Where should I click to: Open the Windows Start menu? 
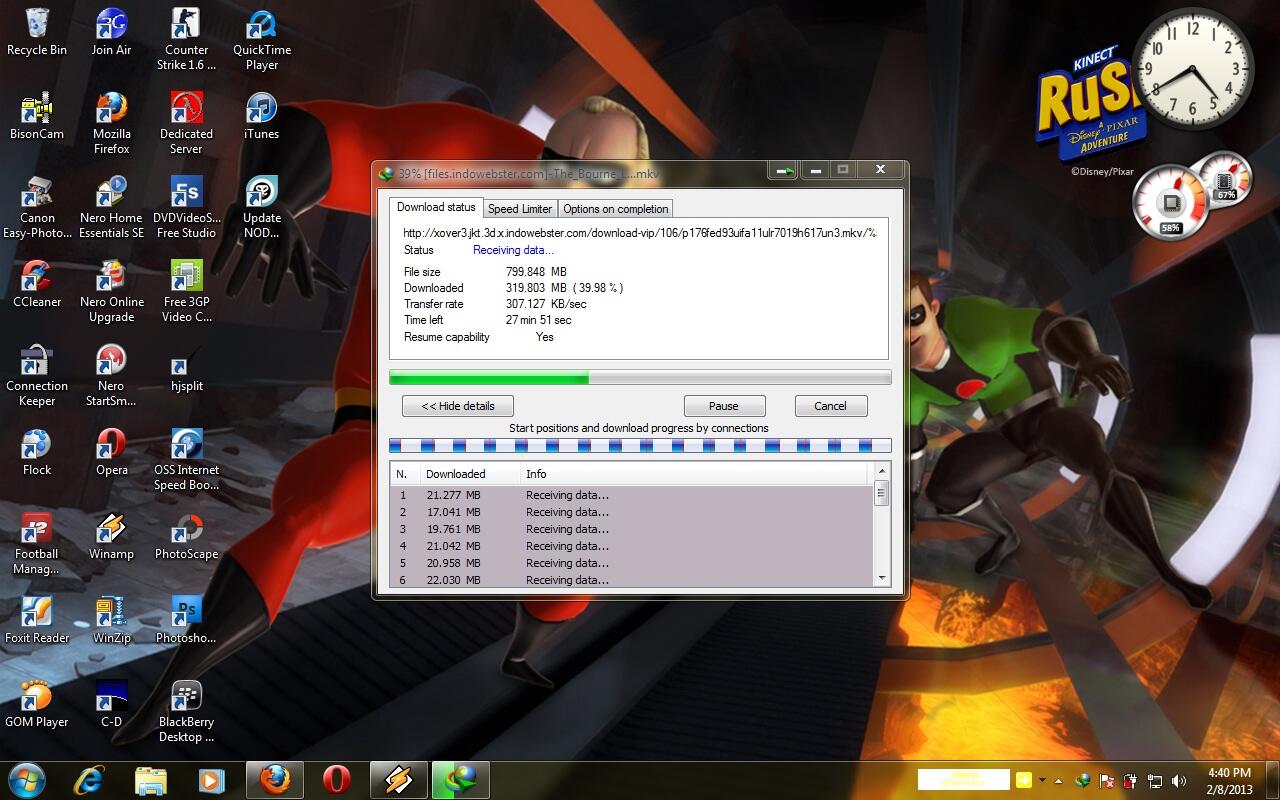click(25, 779)
